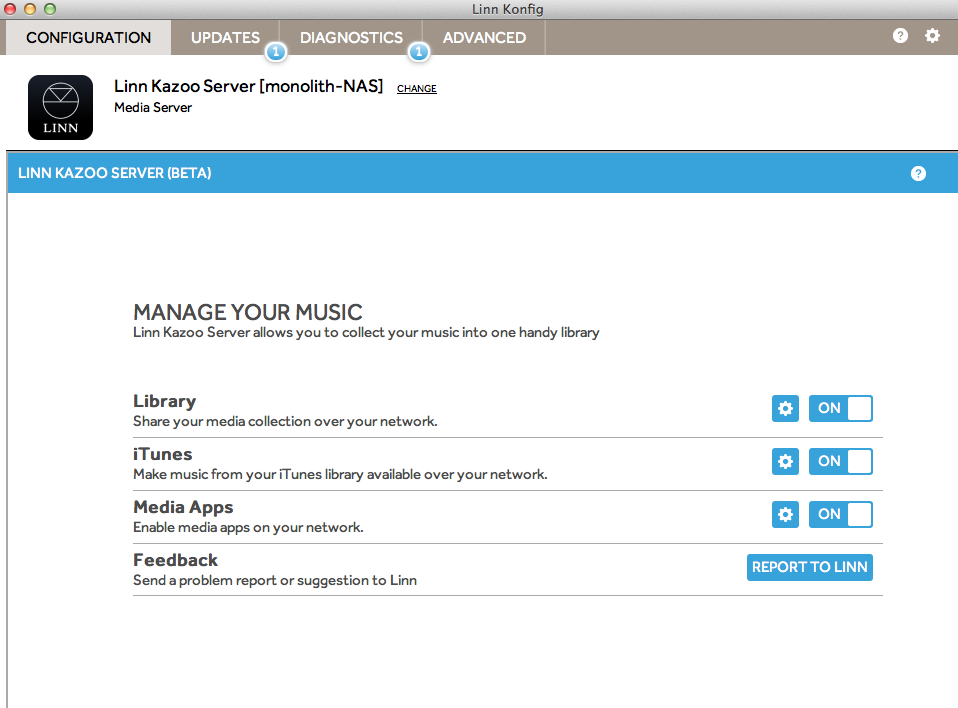This screenshot has height=708, width=958.
Task: Click the Diagnostics notification badge
Action: pos(419,52)
